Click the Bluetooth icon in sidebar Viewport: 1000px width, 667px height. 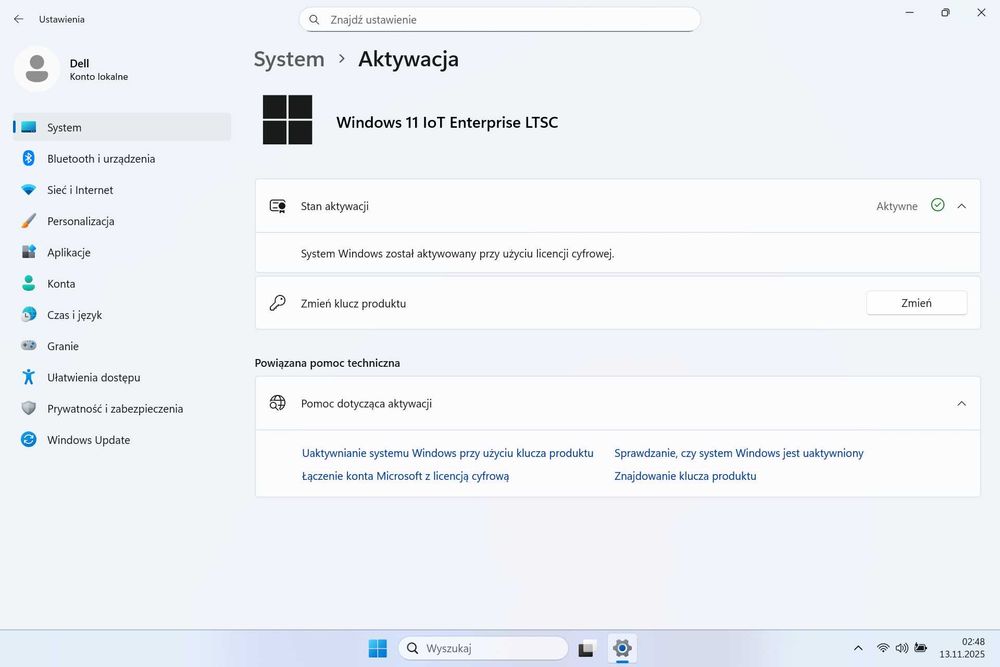click(29, 158)
